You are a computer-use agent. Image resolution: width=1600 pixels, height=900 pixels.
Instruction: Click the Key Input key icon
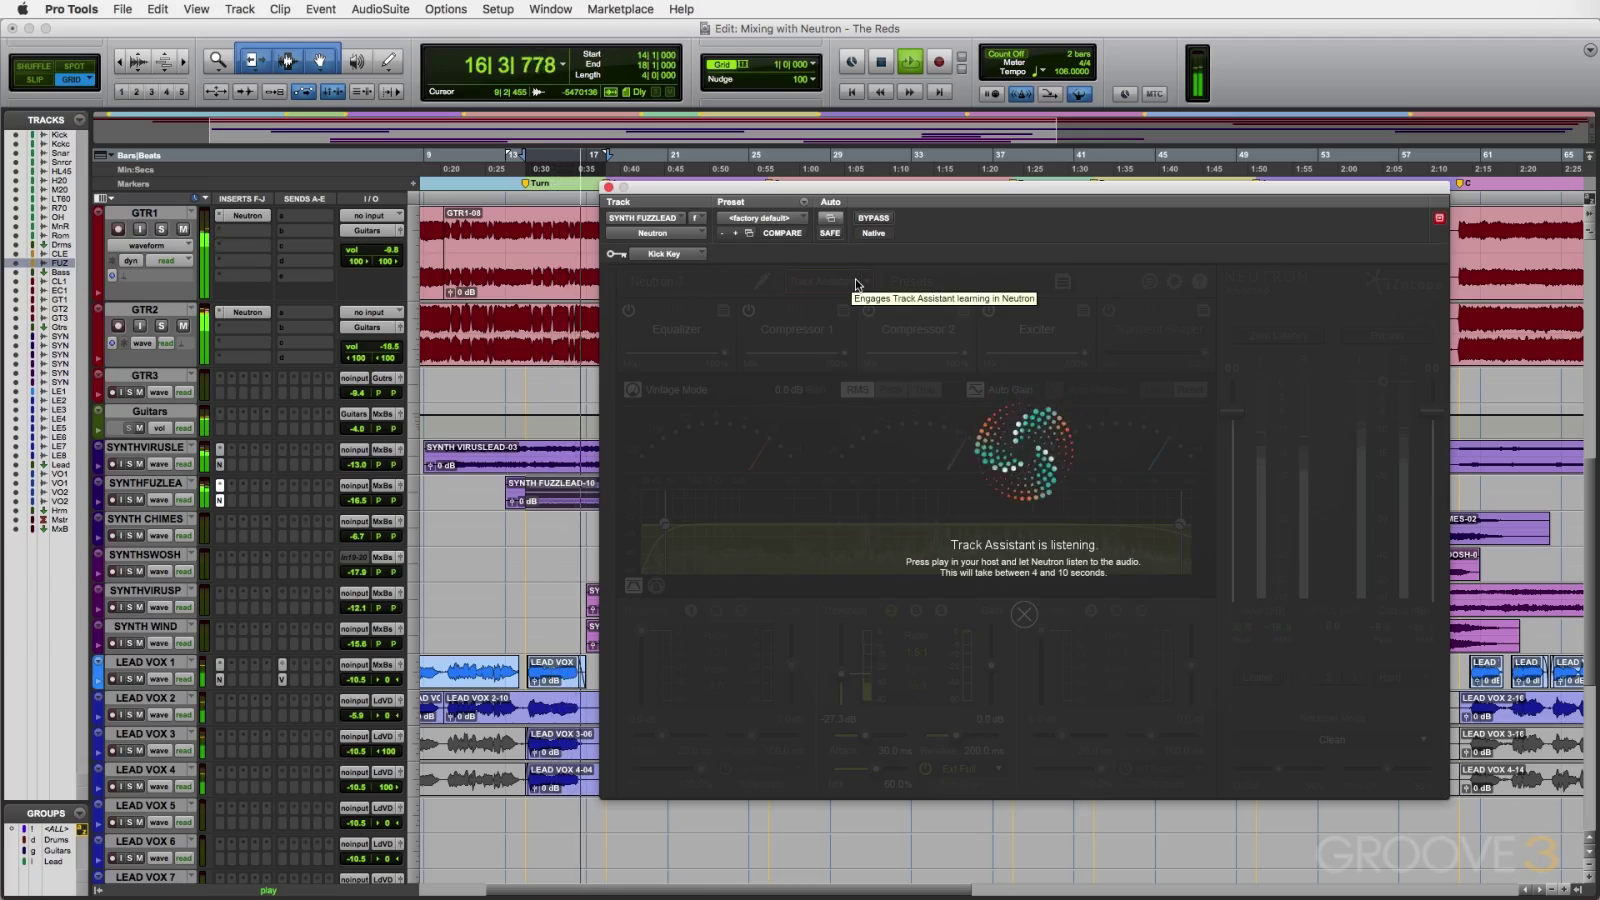tap(616, 254)
